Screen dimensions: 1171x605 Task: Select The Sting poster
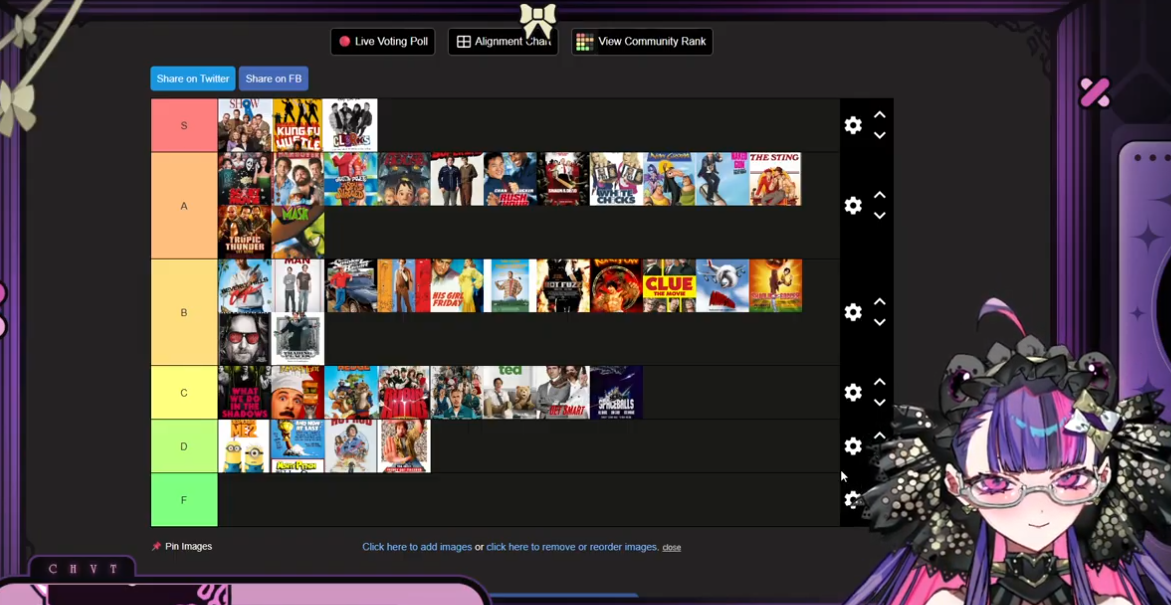pyautogui.click(x=775, y=179)
